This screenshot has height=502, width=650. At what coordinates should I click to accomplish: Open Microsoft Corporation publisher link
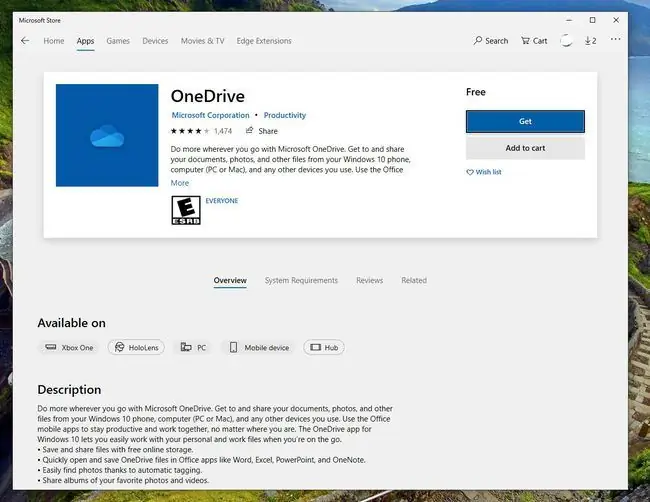pos(211,115)
